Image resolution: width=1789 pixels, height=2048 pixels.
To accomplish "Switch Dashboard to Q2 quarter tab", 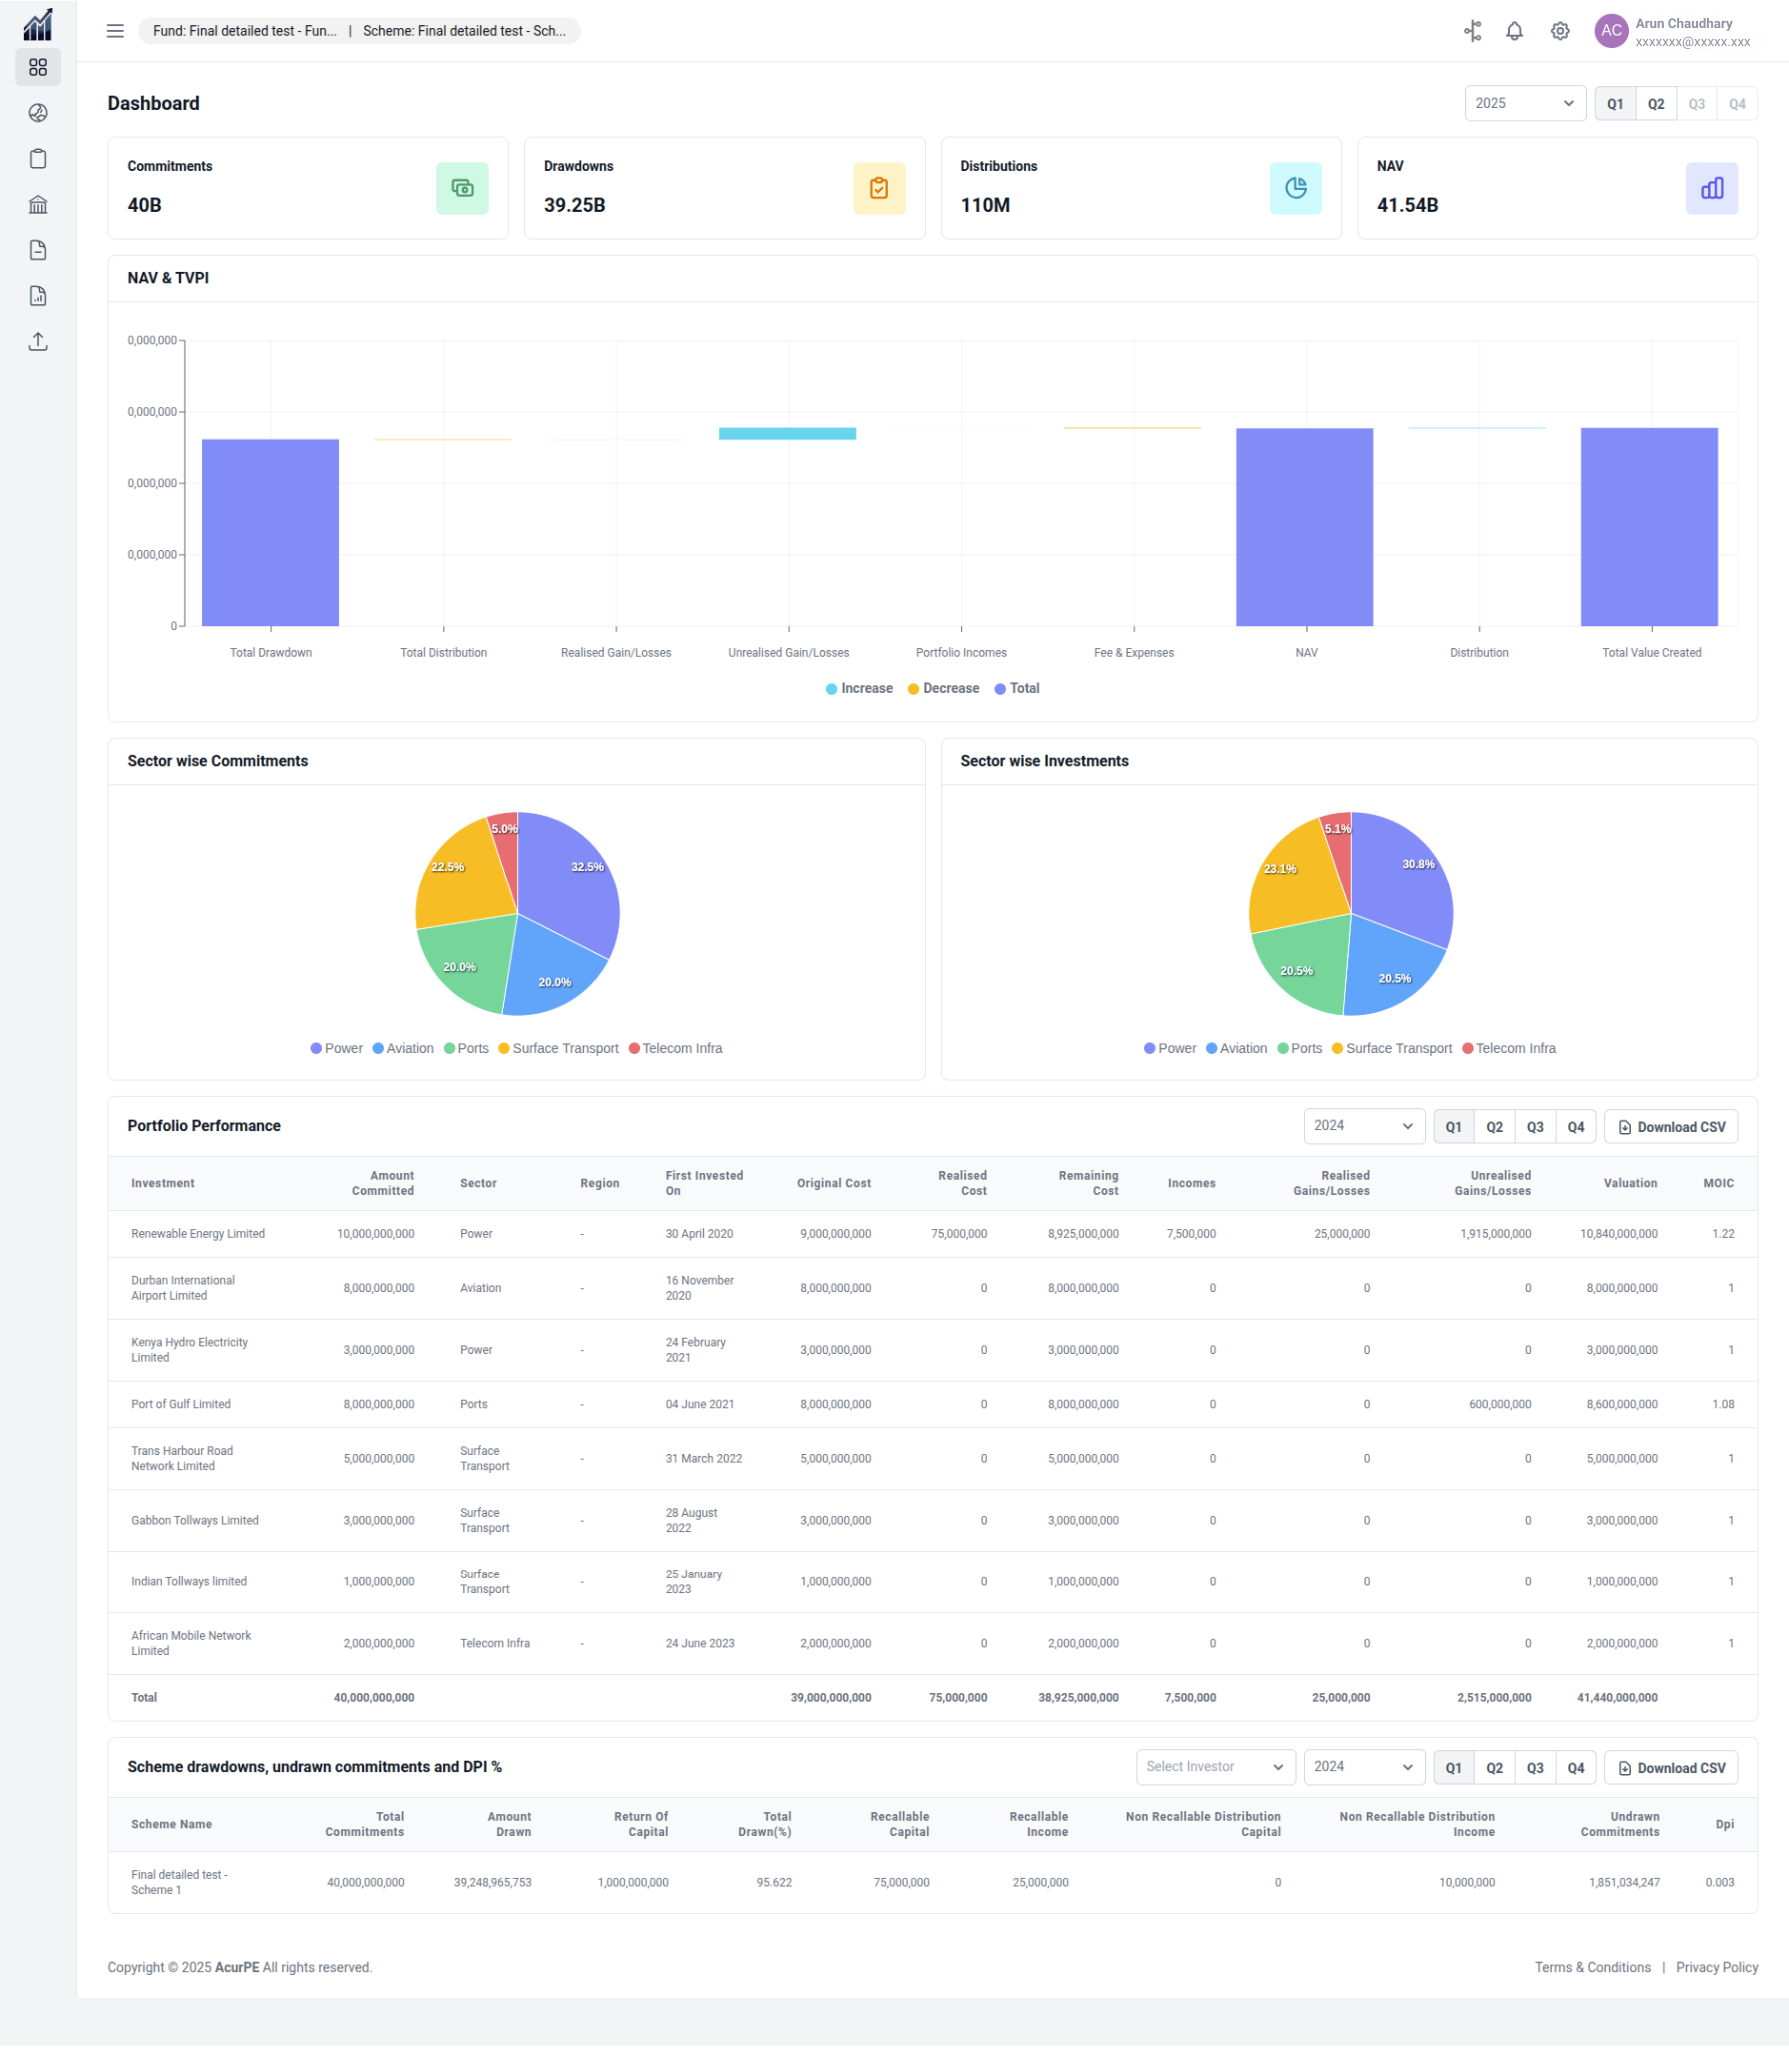I will 1655,104.
